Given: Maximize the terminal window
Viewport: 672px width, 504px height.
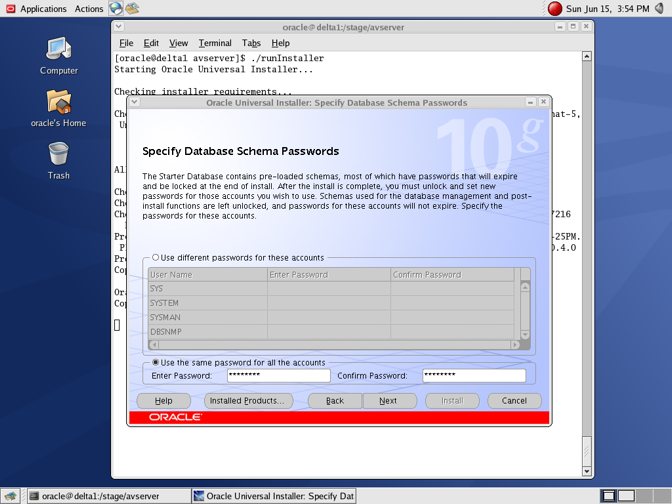Looking at the screenshot, I should pos(573,27).
